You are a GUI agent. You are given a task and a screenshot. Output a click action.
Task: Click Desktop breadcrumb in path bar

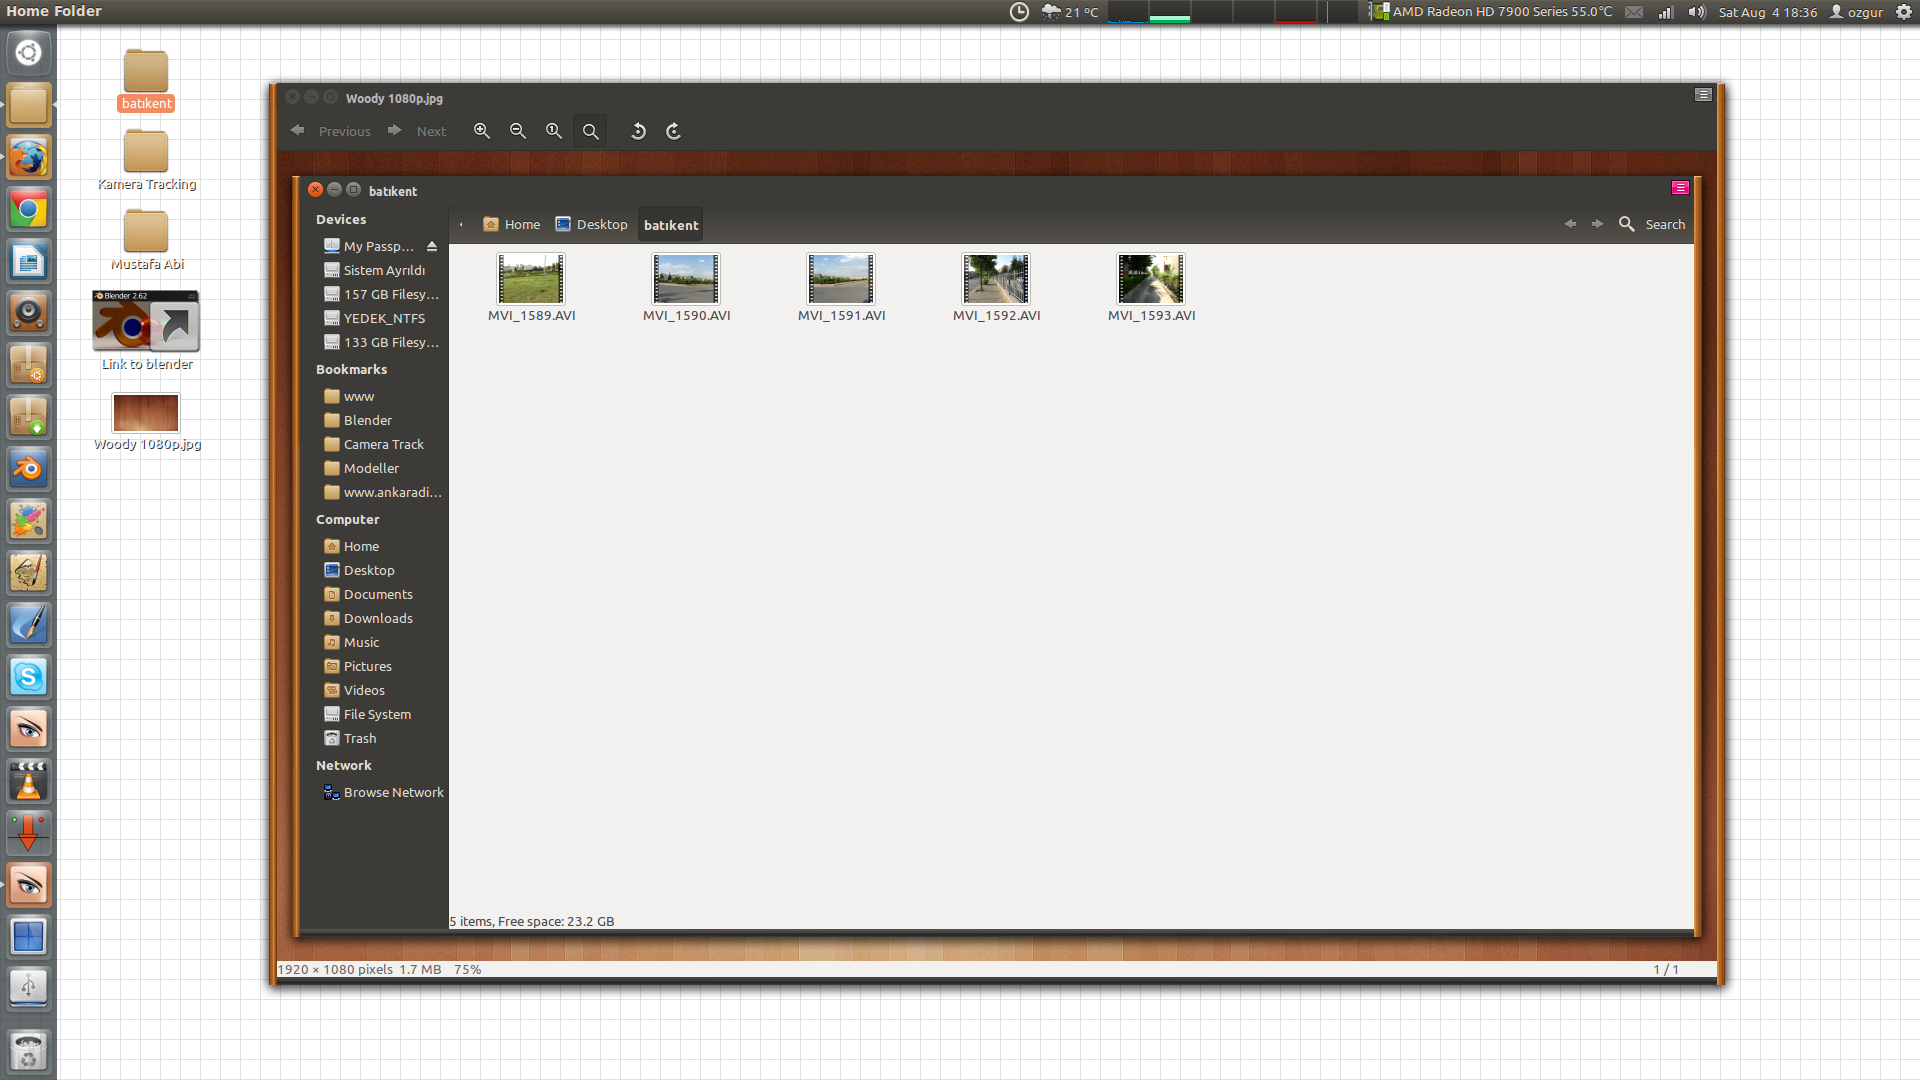(591, 225)
